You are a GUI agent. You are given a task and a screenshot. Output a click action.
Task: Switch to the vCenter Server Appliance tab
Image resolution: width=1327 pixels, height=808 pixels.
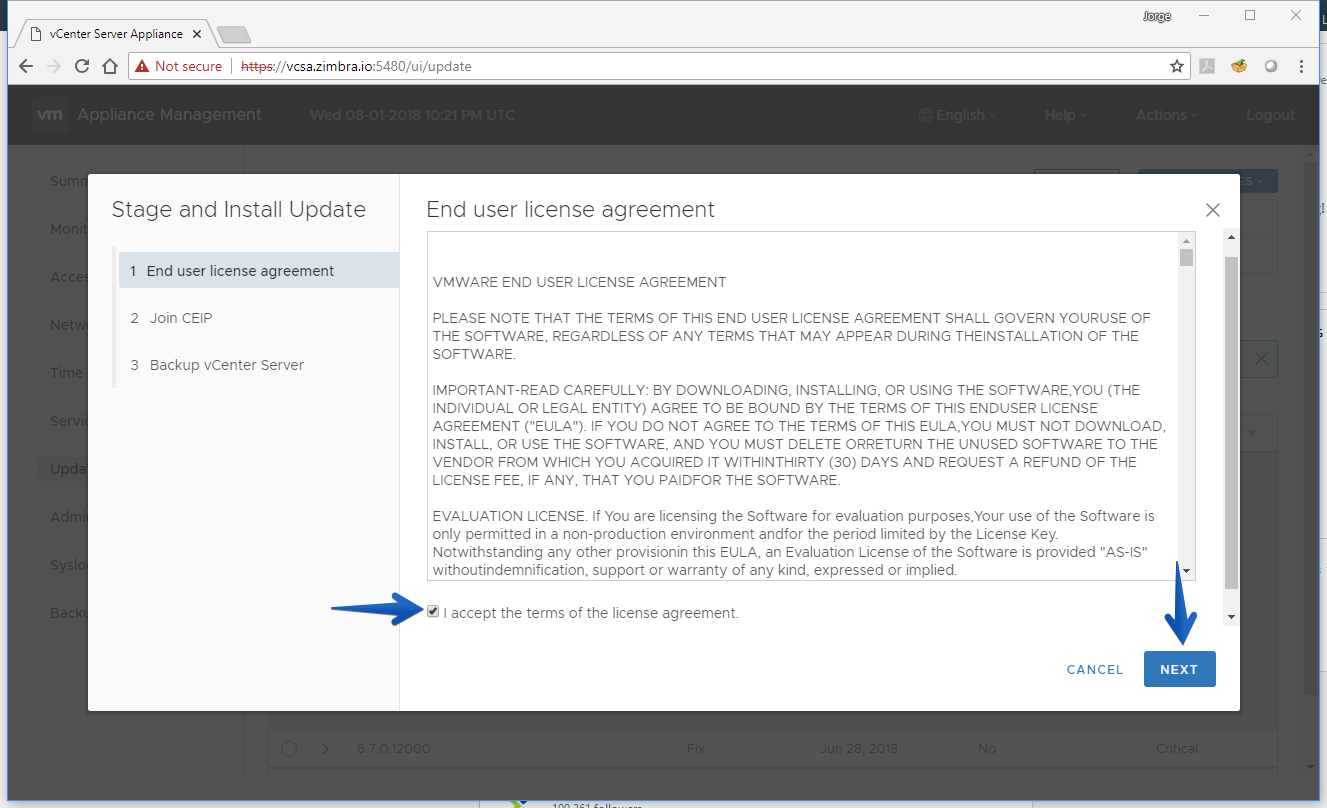pyautogui.click(x=115, y=34)
